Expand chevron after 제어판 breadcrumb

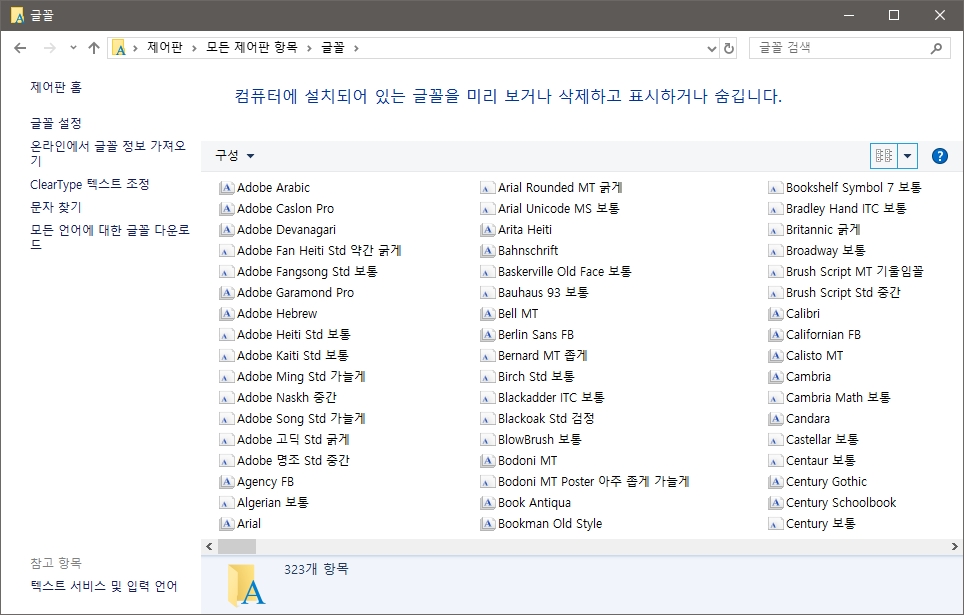194,48
